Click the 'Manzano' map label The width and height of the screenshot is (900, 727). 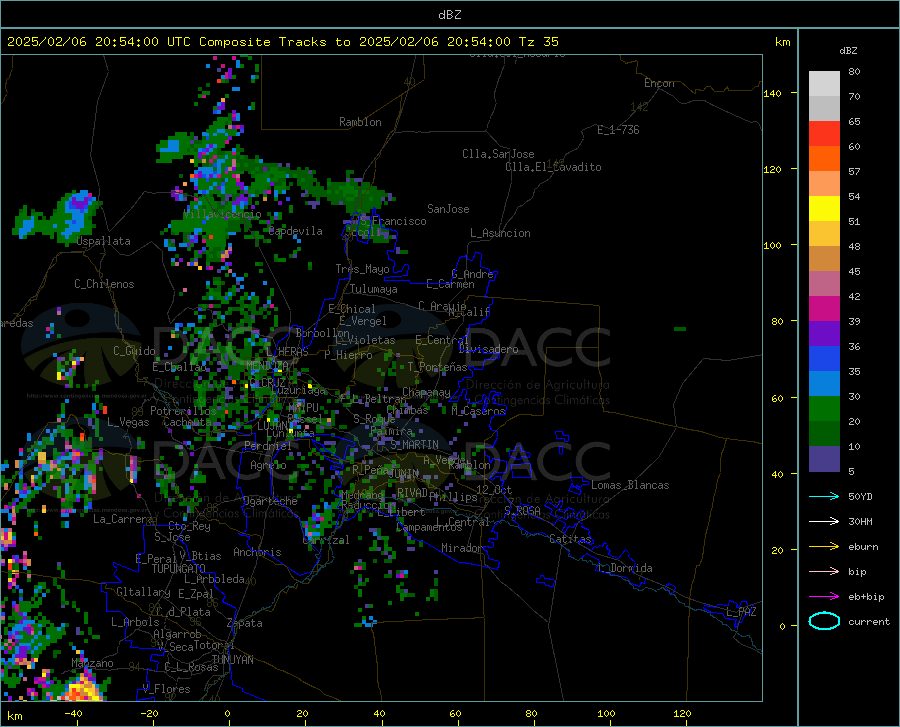tap(92, 663)
